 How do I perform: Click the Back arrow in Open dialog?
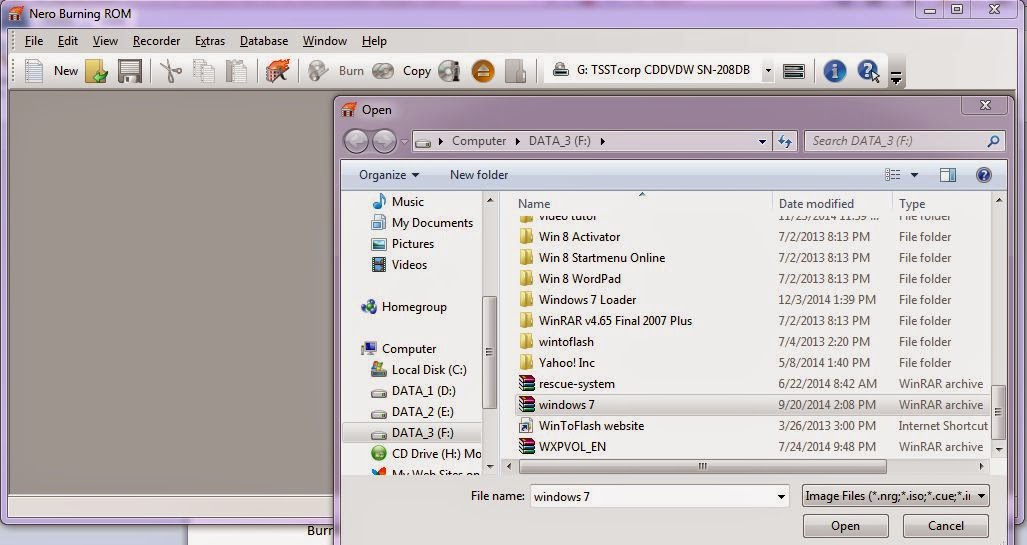tap(356, 141)
